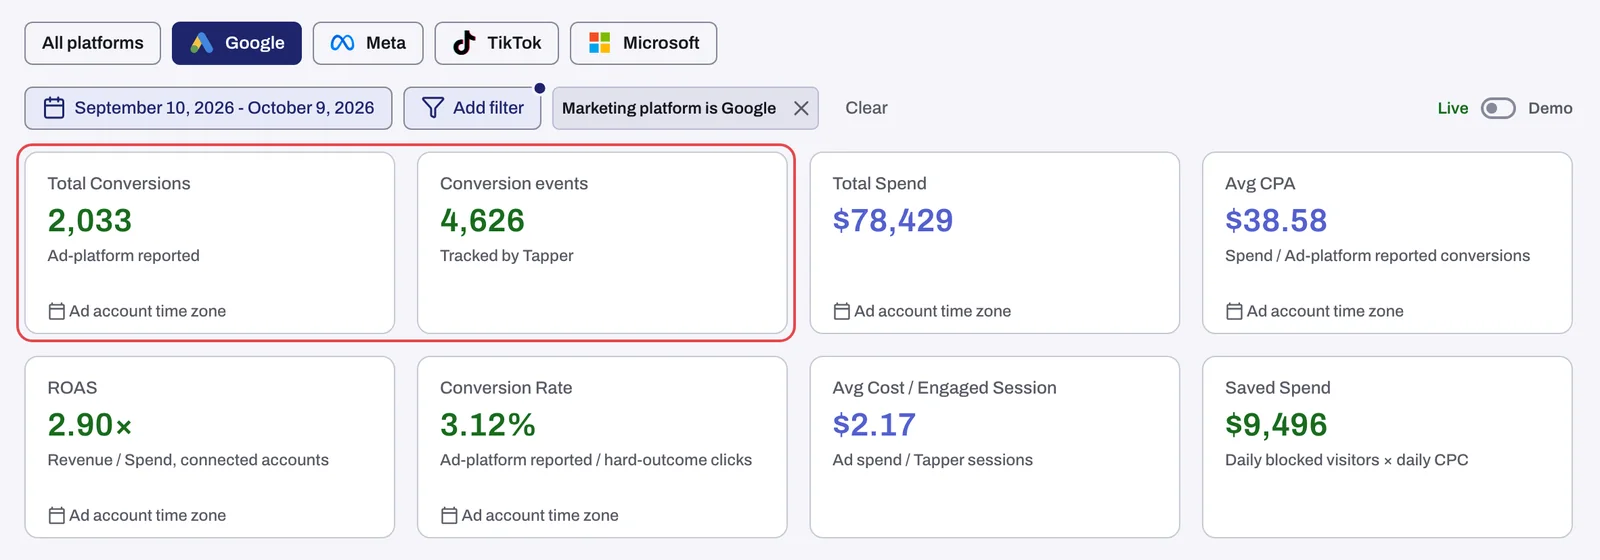Image resolution: width=1600 pixels, height=560 pixels.
Task: Click Spend / Ad-platform reported conversions caption
Action: click(x=1378, y=256)
